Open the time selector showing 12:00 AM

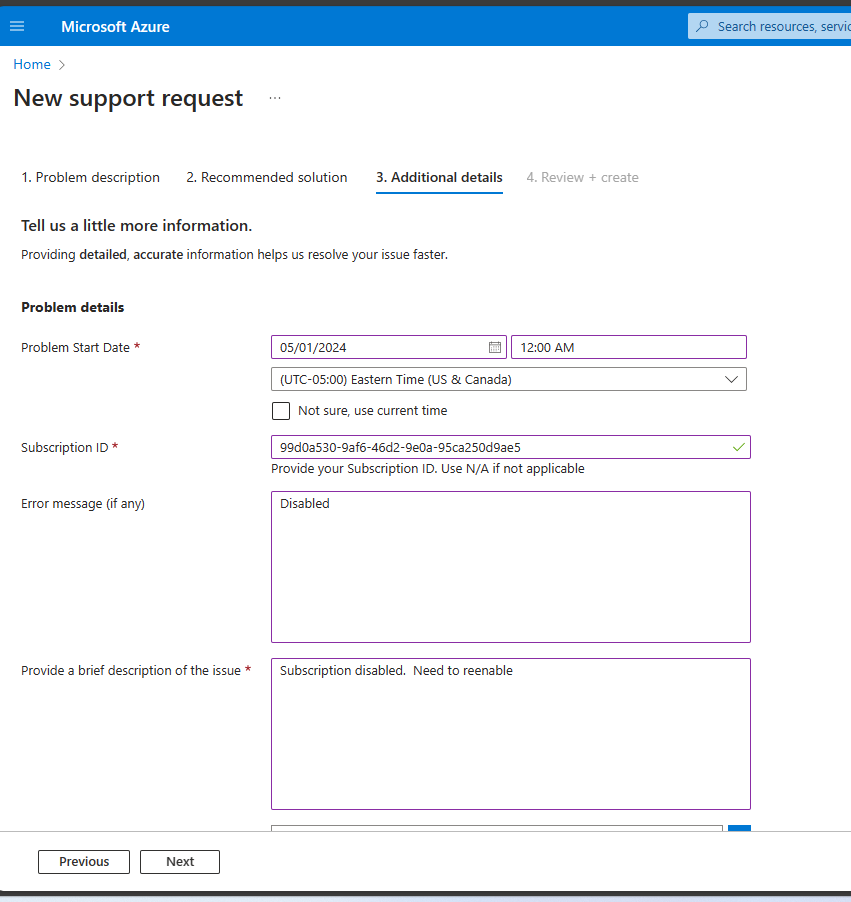pos(628,347)
